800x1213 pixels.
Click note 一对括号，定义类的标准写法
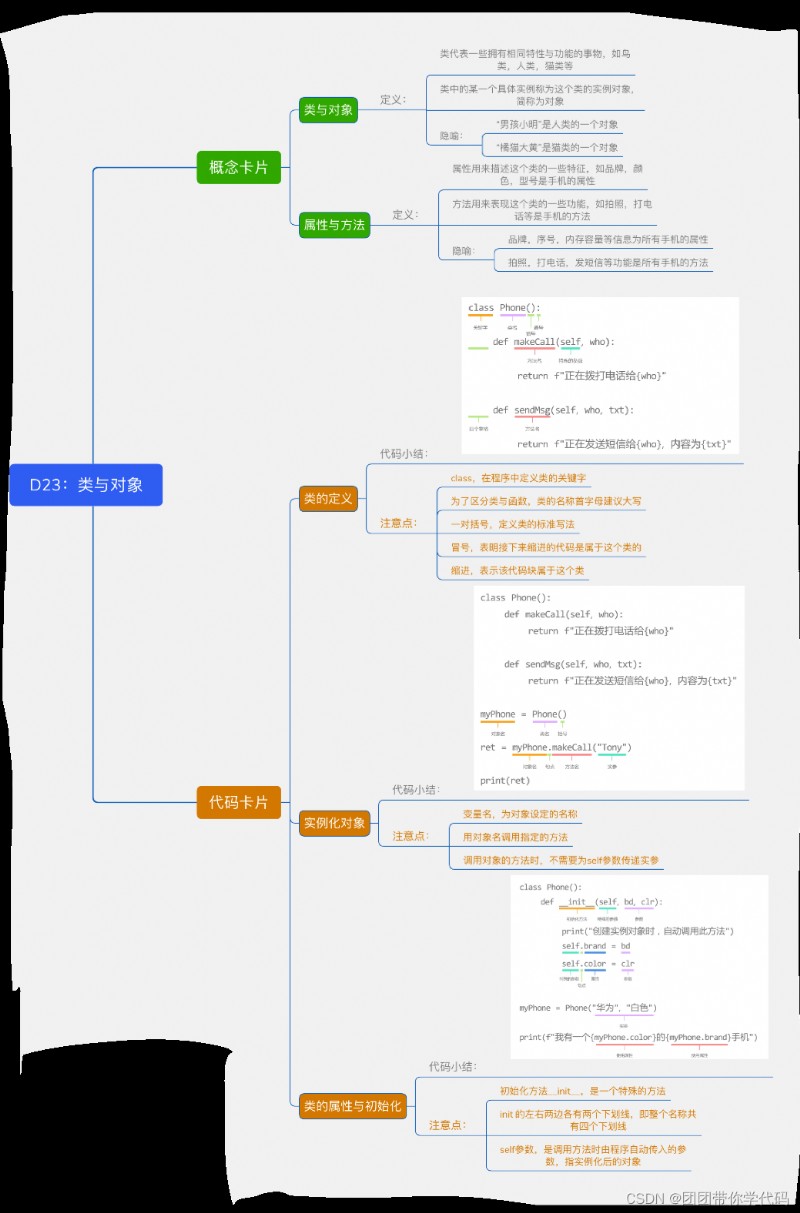[x=512, y=525]
